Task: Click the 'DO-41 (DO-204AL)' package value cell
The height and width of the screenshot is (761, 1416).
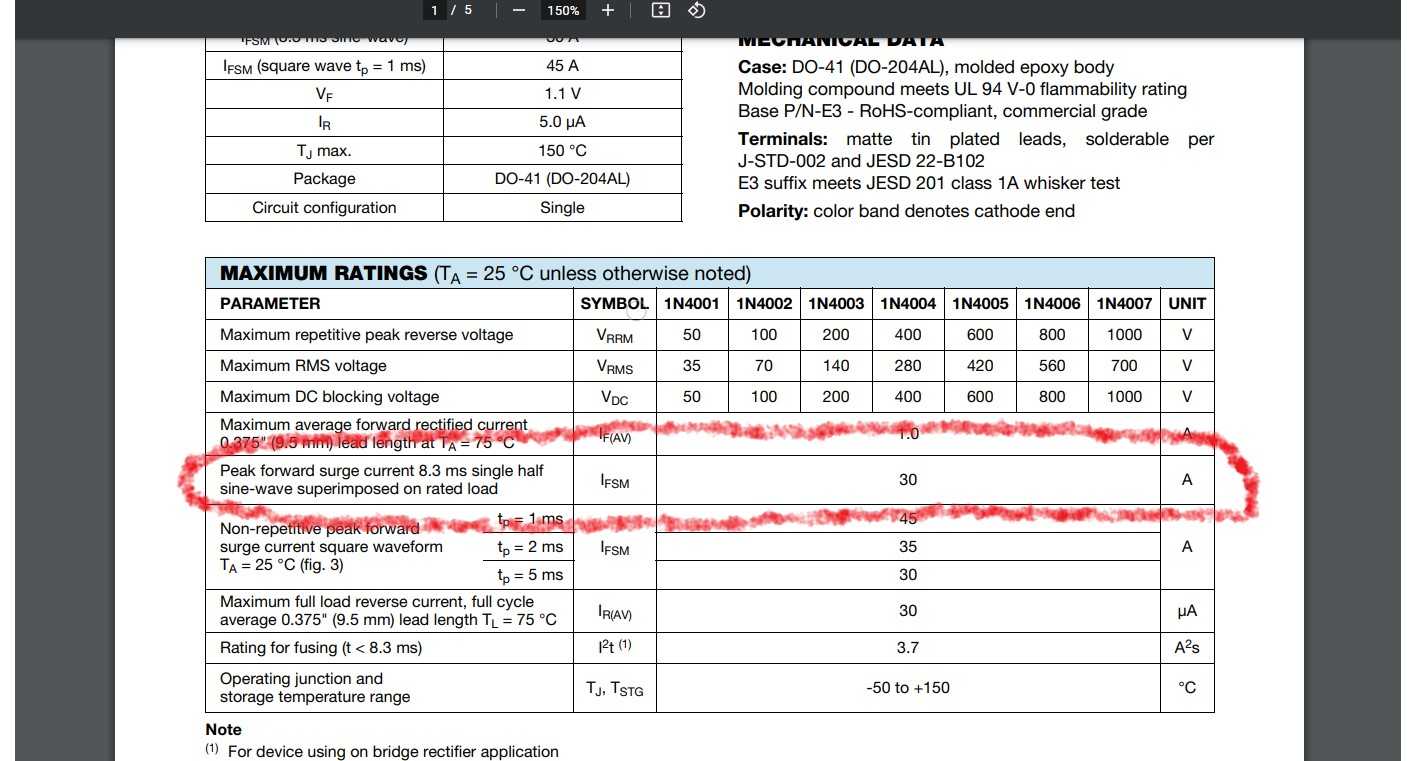Action: pos(562,179)
